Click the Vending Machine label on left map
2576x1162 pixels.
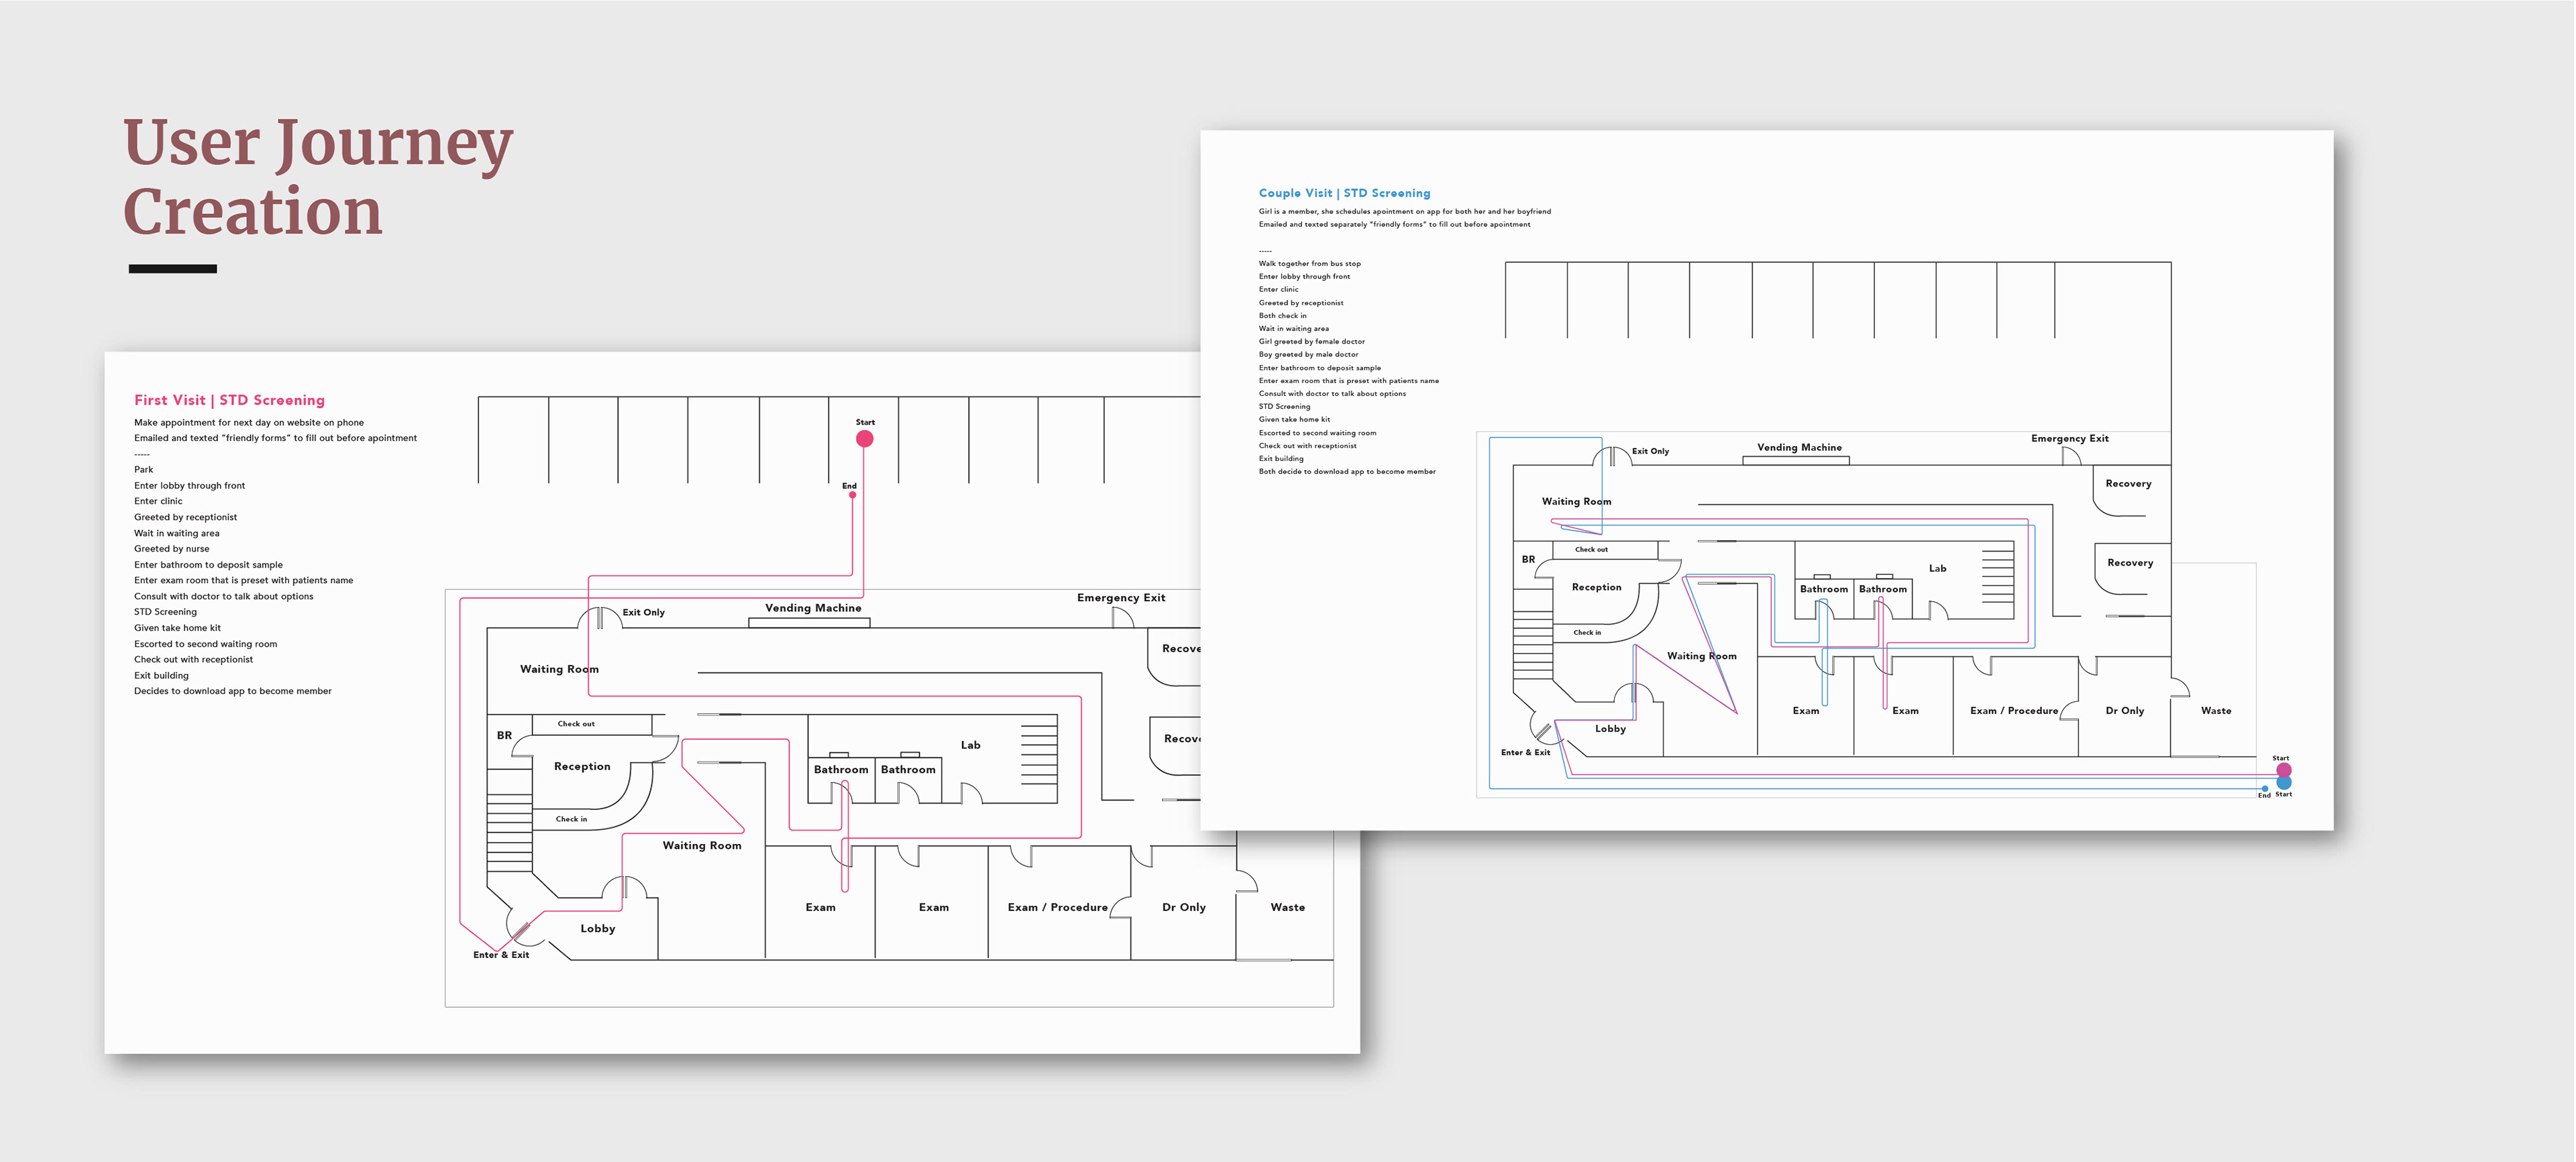pyautogui.click(x=813, y=608)
